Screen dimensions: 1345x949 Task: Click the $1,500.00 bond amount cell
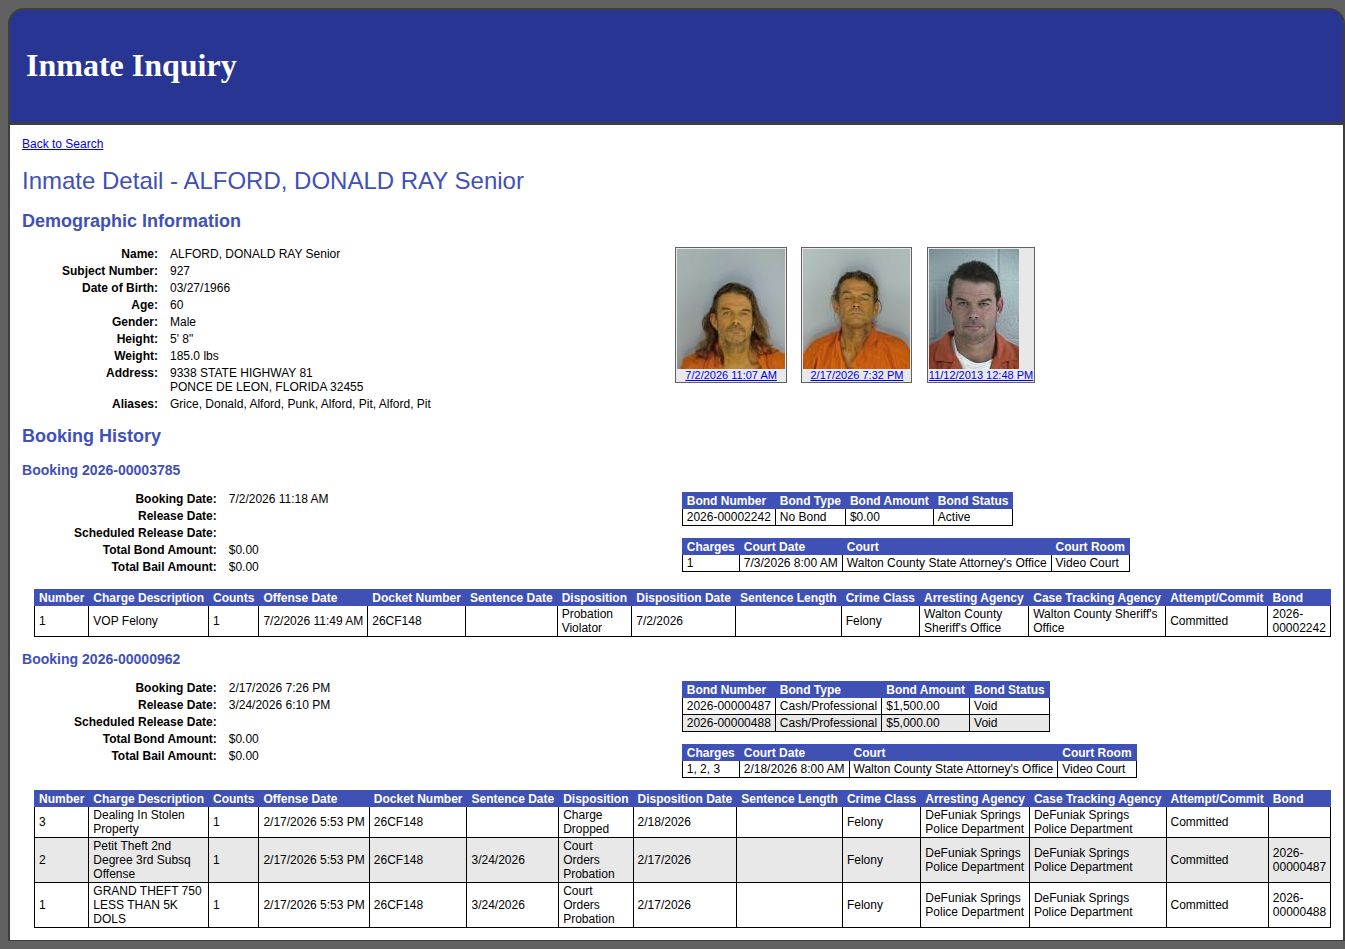coord(925,706)
